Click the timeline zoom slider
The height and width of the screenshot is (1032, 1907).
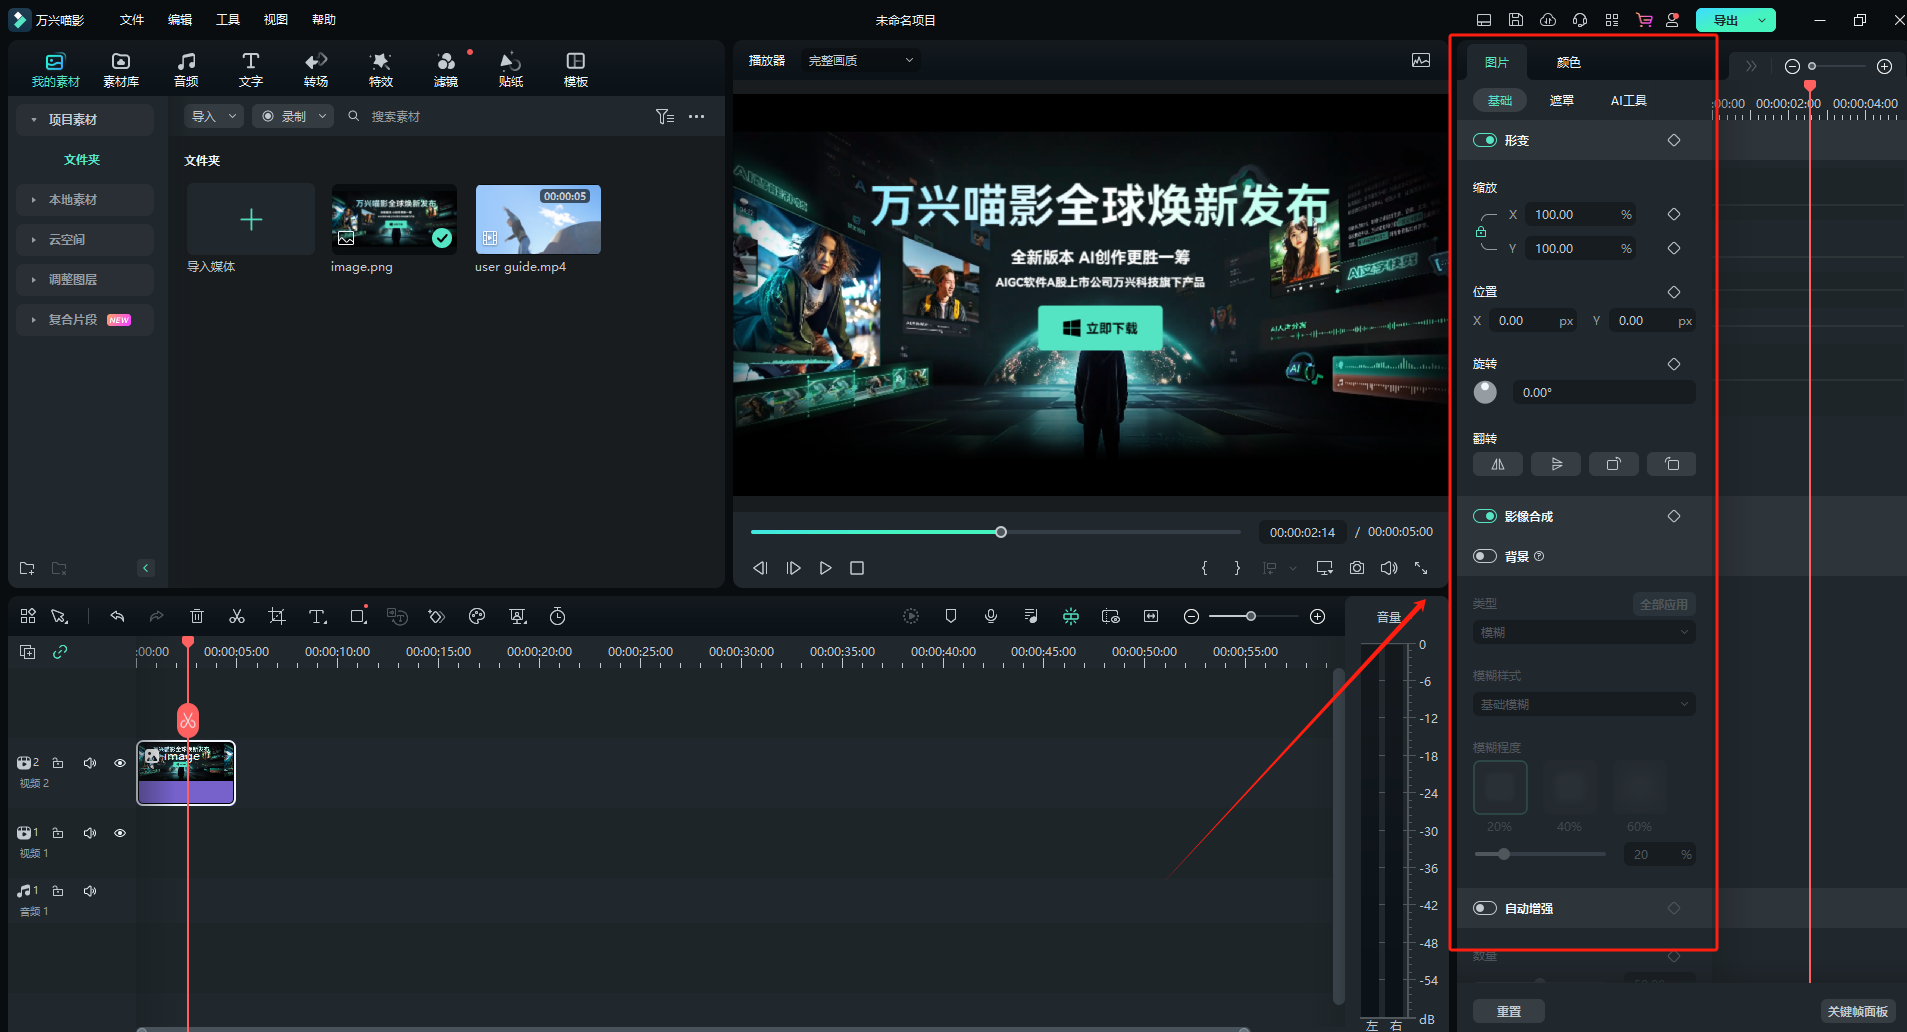[1254, 616]
